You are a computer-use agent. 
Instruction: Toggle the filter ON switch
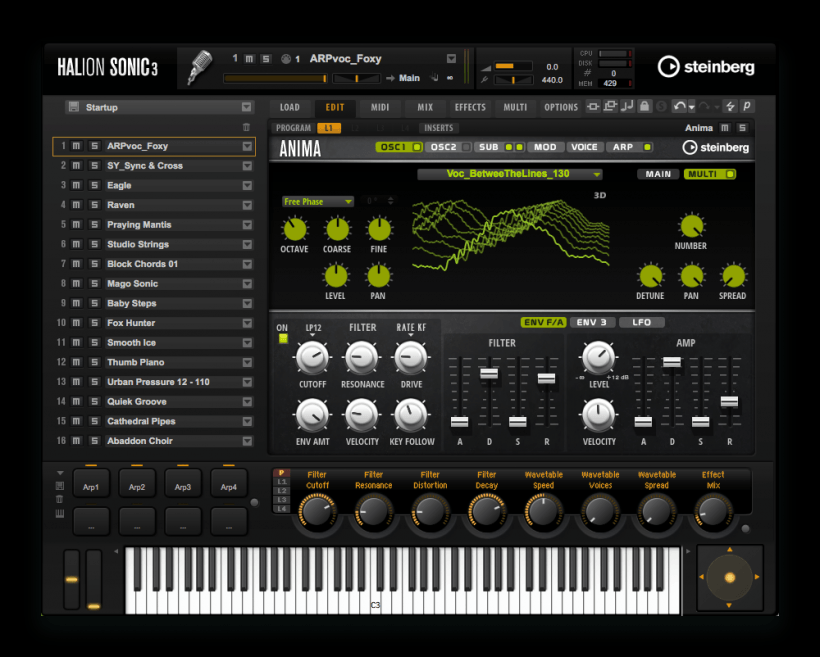click(283, 338)
